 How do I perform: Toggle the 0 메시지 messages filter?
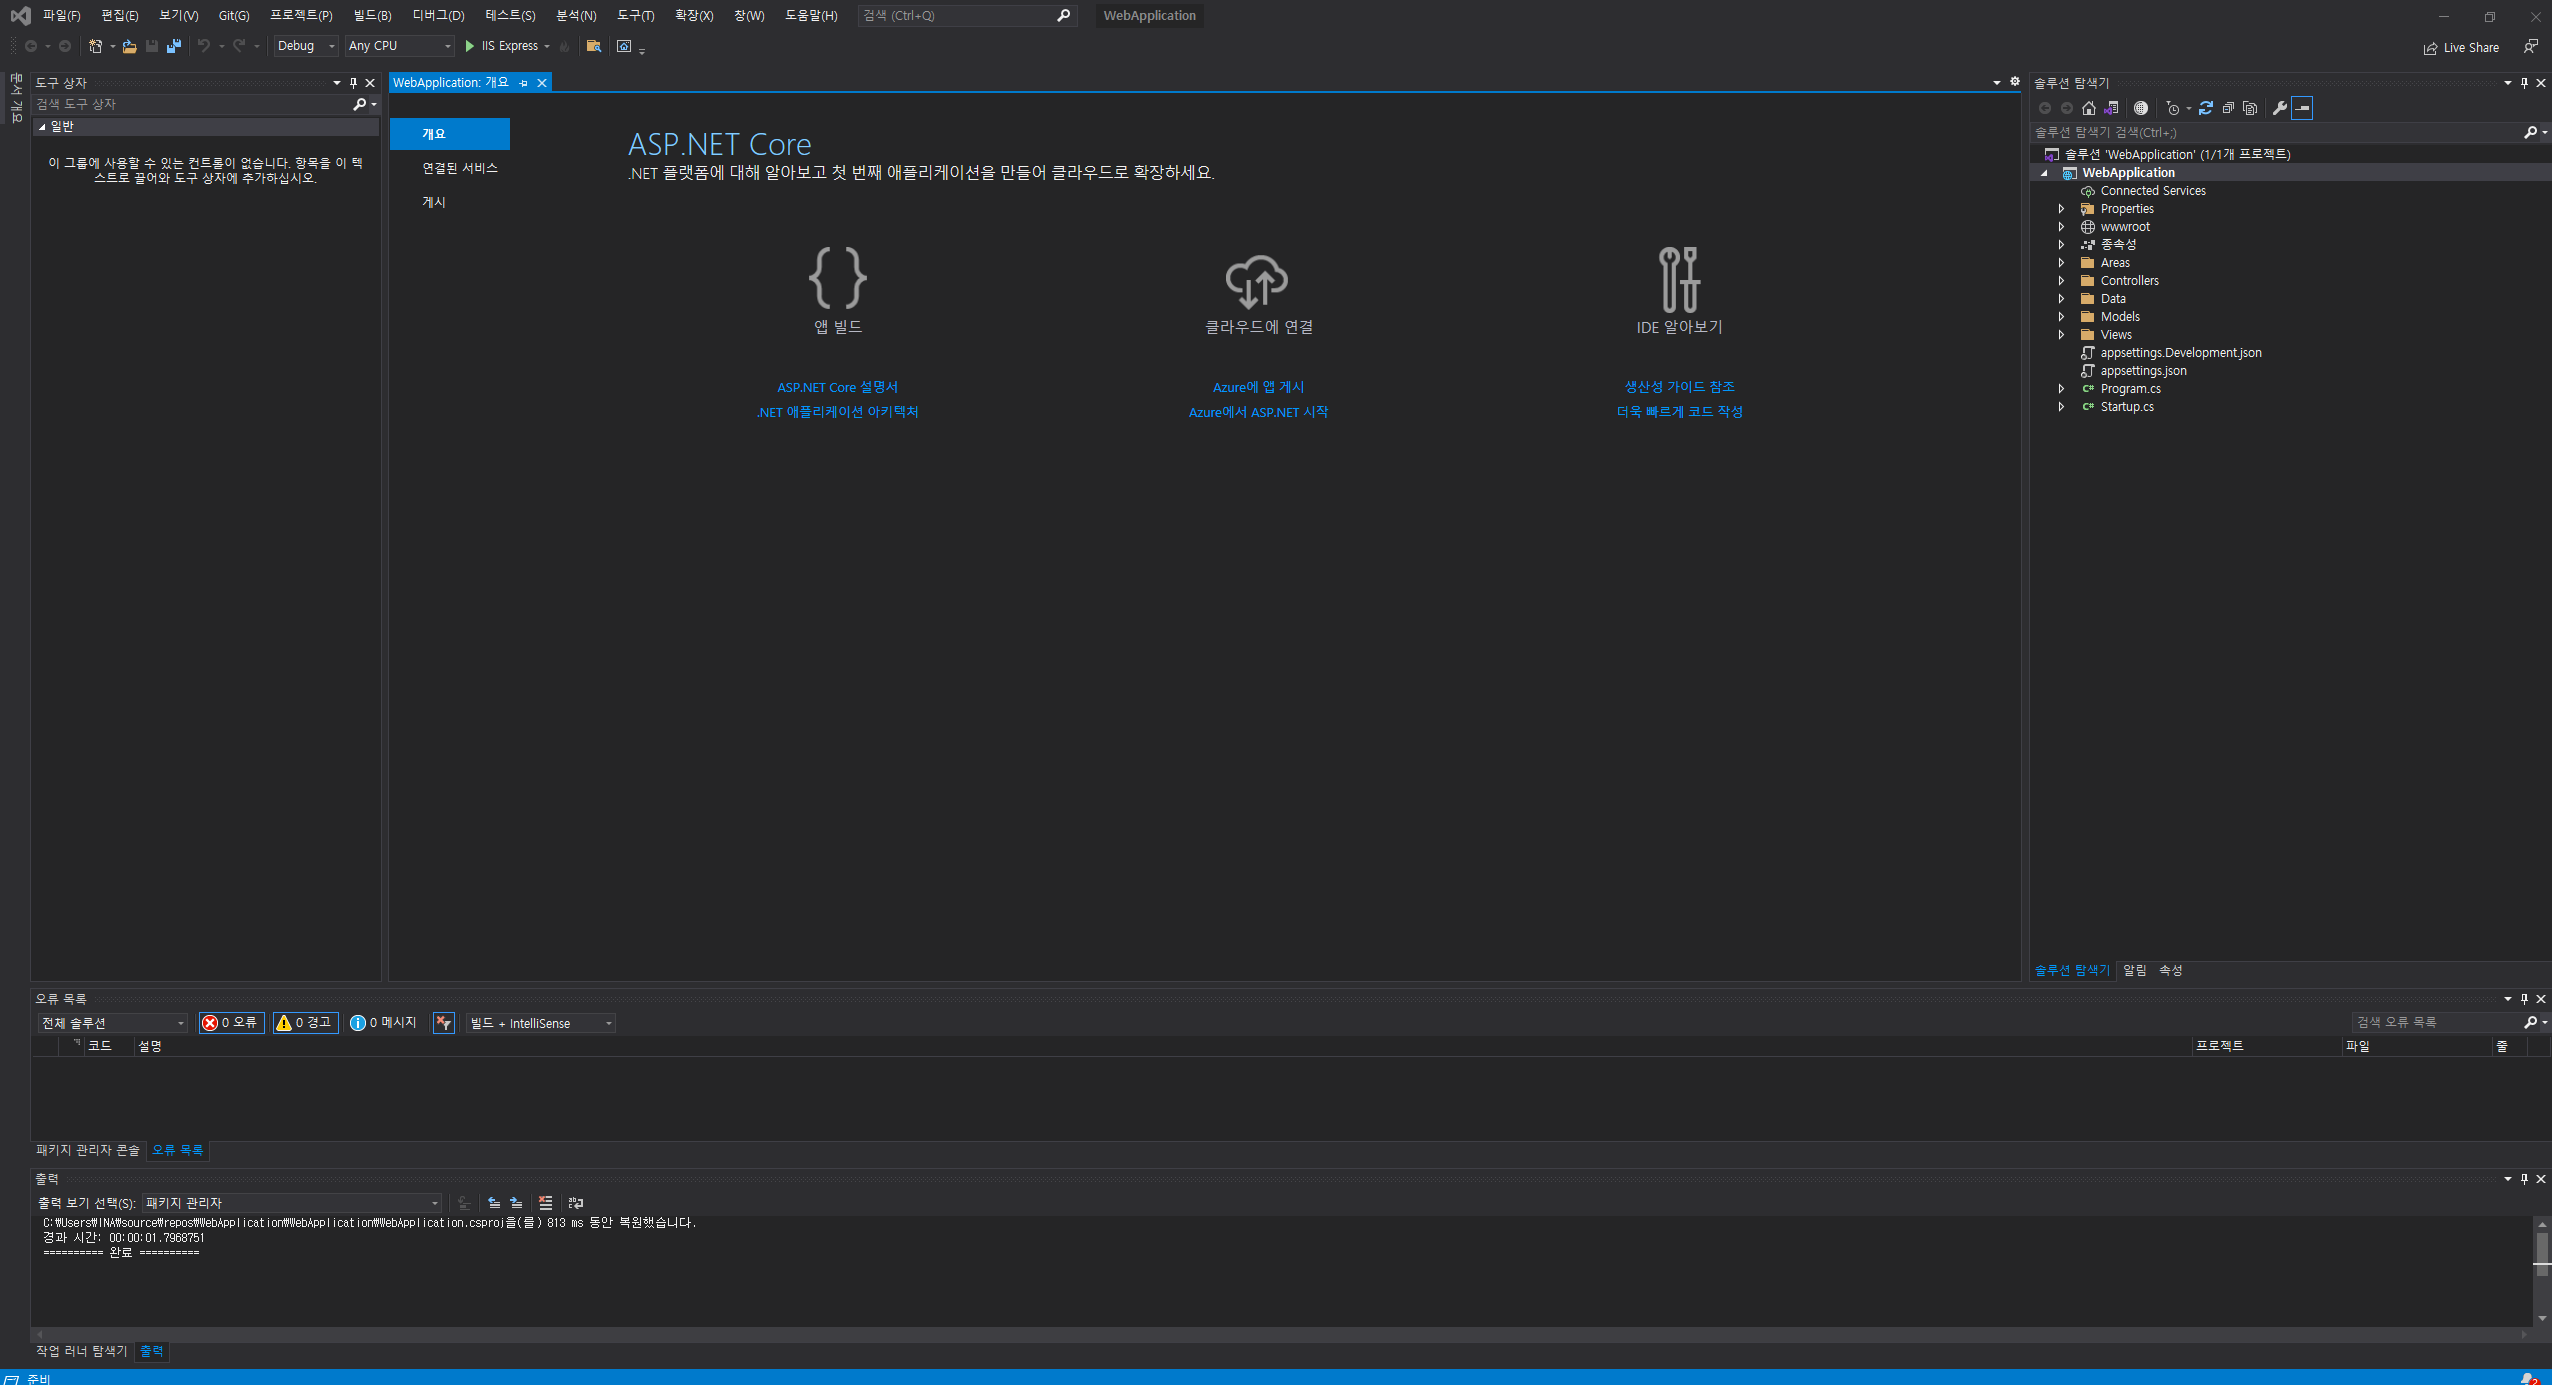[x=383, y=1023]
